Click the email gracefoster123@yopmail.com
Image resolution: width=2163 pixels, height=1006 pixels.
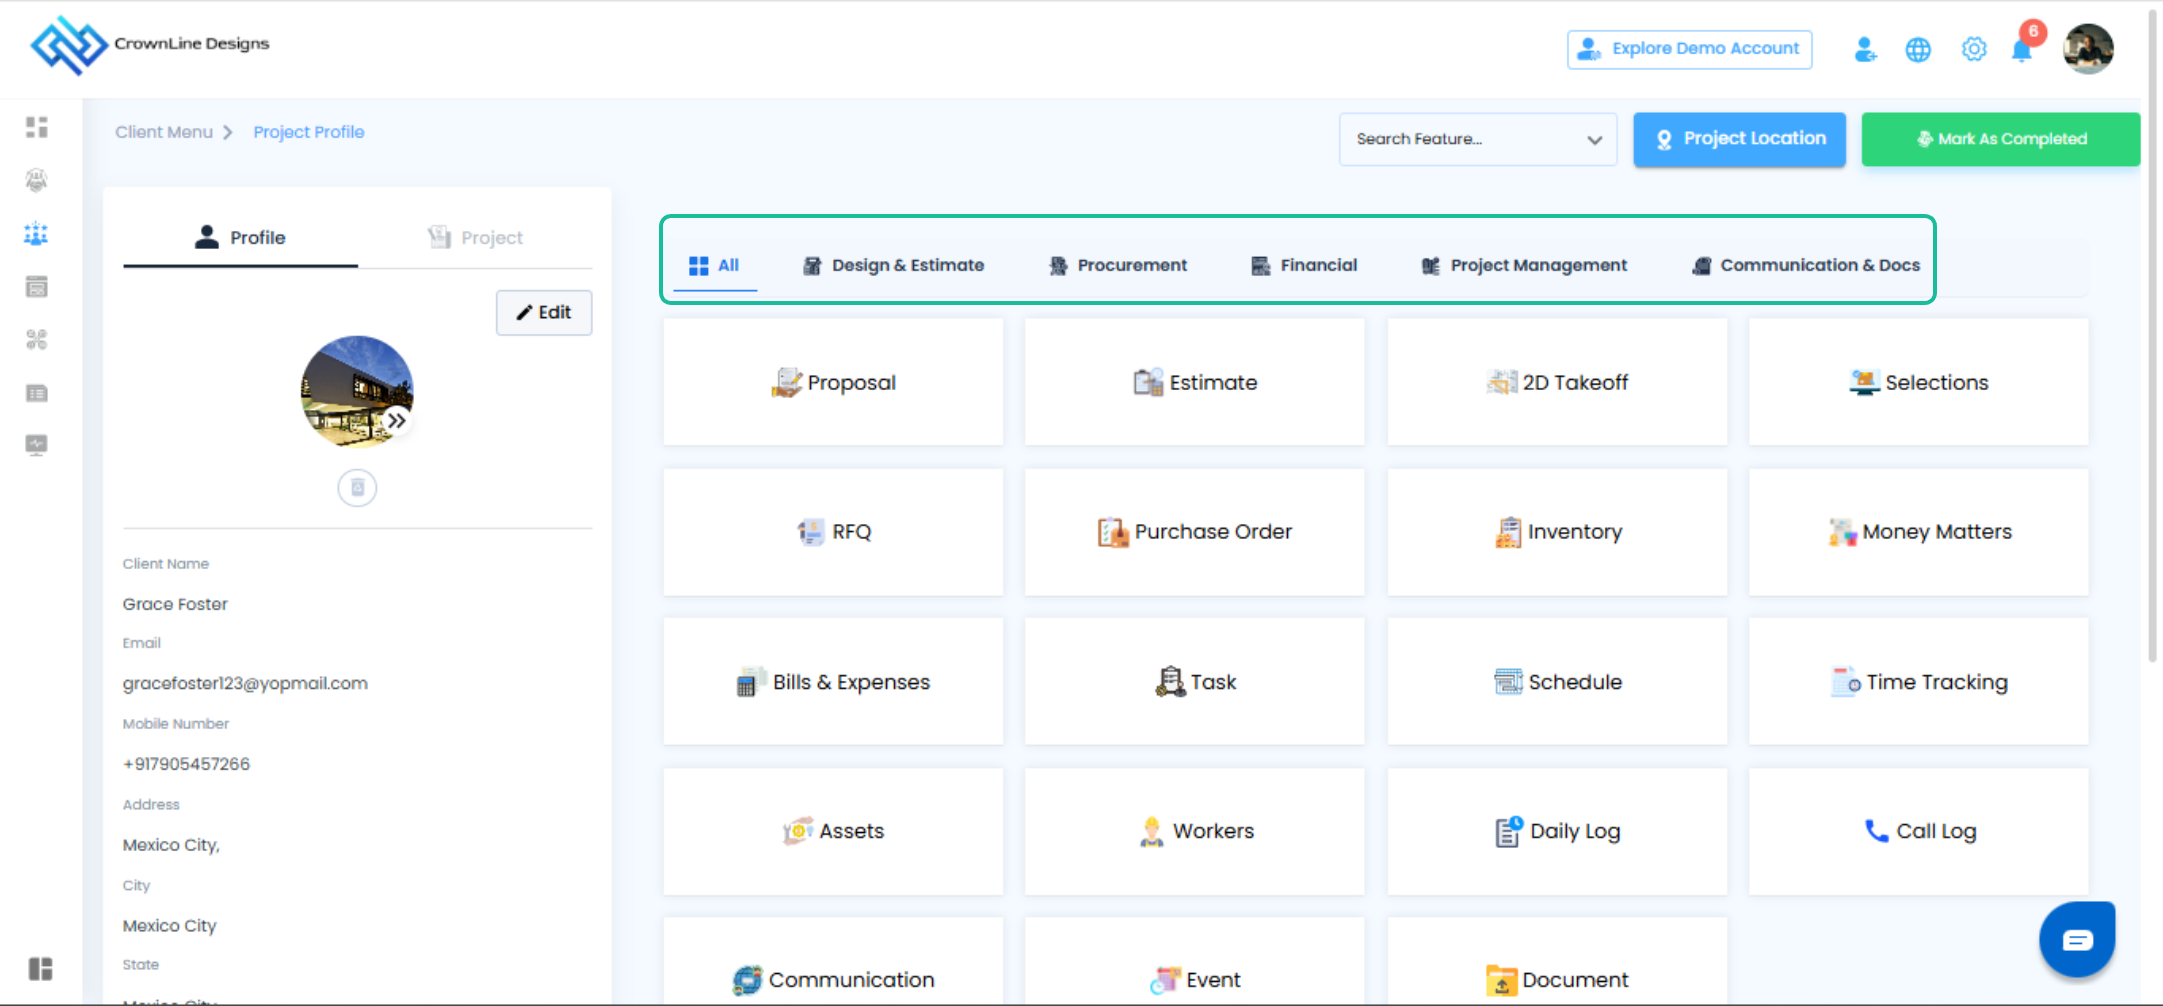click(245, 683)
